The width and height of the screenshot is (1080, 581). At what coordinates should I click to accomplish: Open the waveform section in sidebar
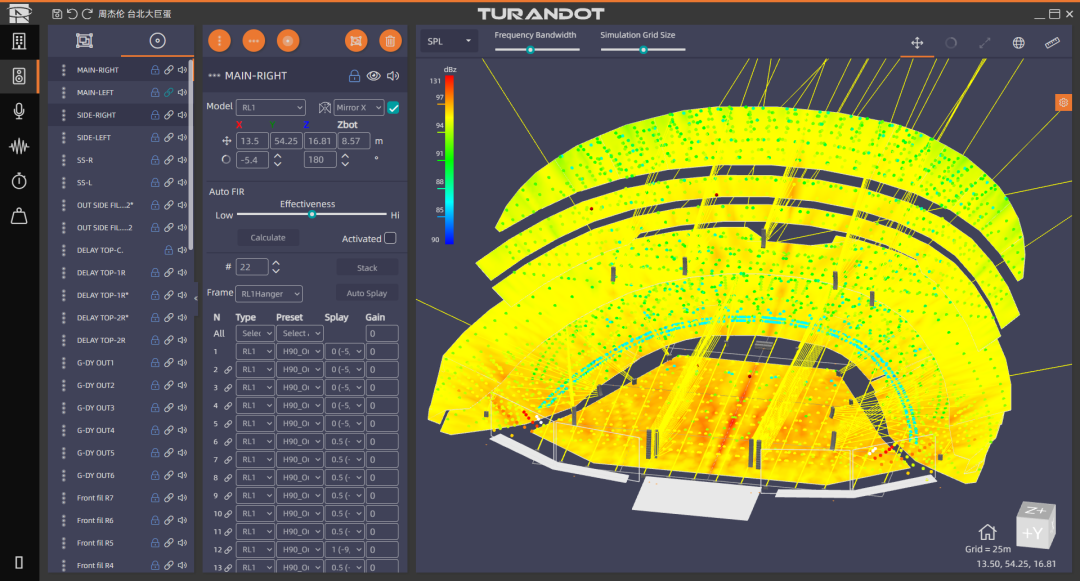click(19, 146)
